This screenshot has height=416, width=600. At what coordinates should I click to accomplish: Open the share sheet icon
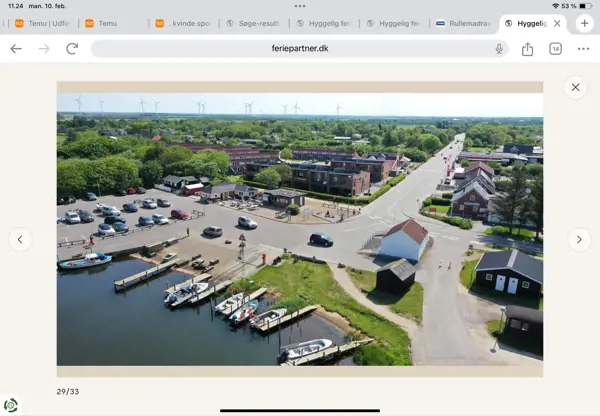click(x=527, y=49)
